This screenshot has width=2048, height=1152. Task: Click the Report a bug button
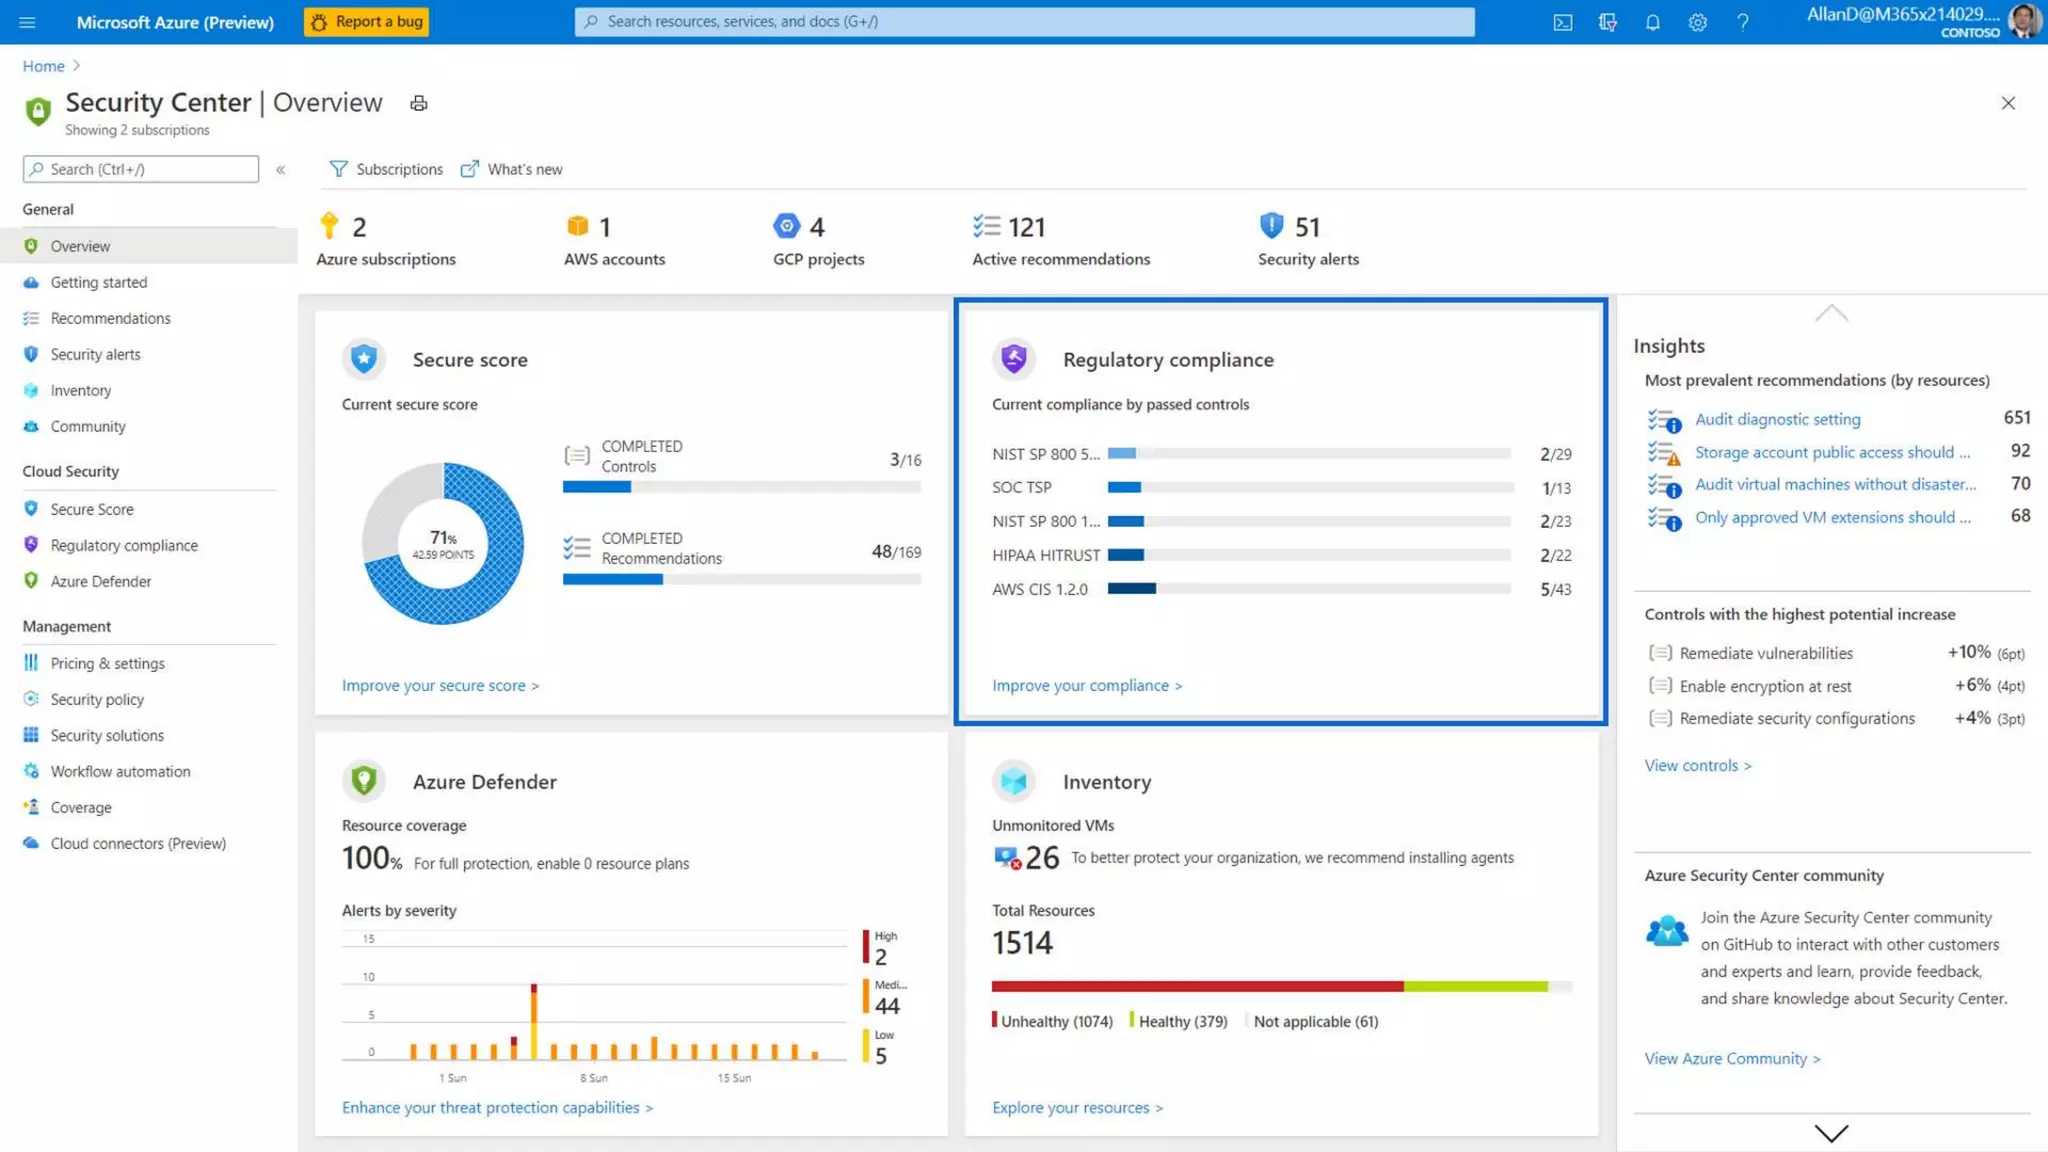pos(366,22)
